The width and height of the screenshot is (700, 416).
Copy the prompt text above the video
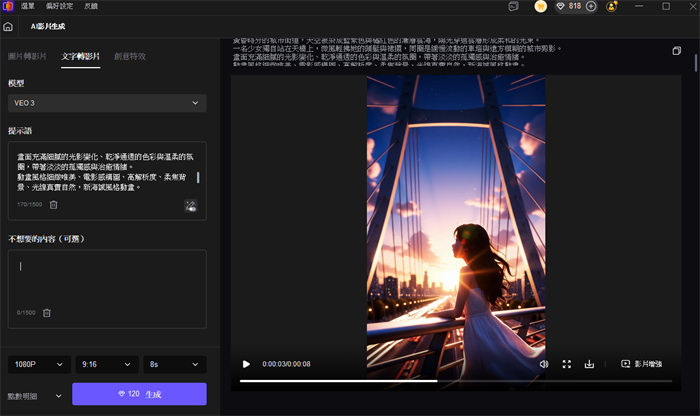(x=676, y=51)
